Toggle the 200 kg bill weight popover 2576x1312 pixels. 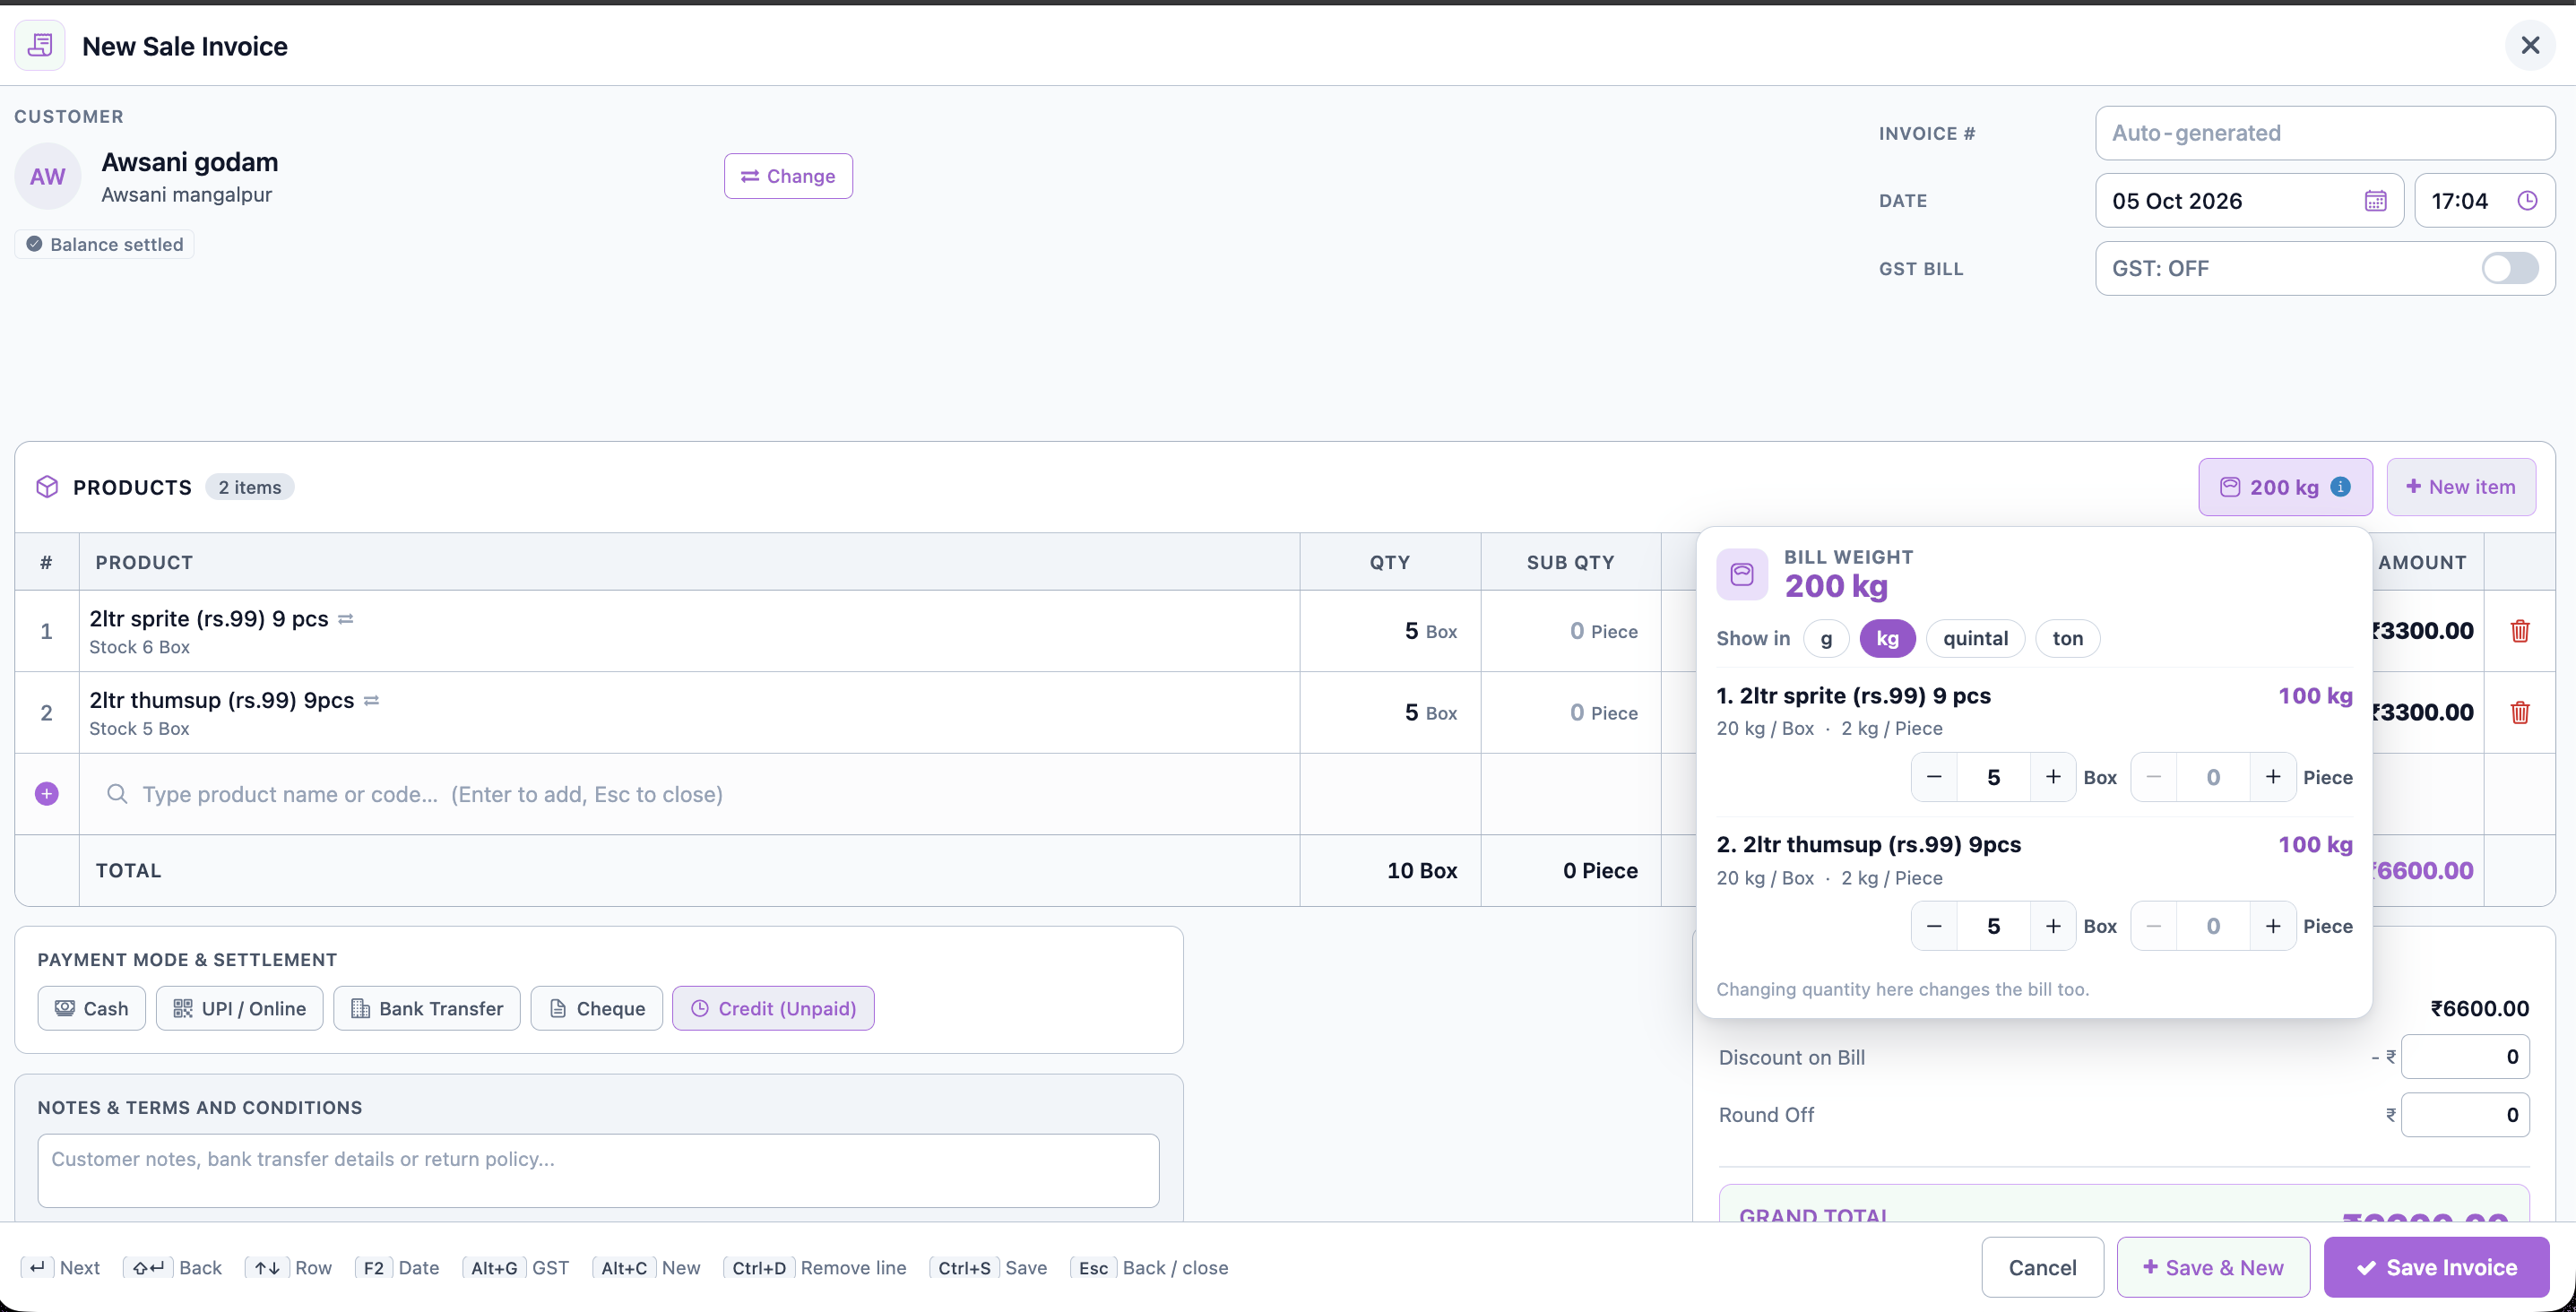click(x=2285, y=487)
